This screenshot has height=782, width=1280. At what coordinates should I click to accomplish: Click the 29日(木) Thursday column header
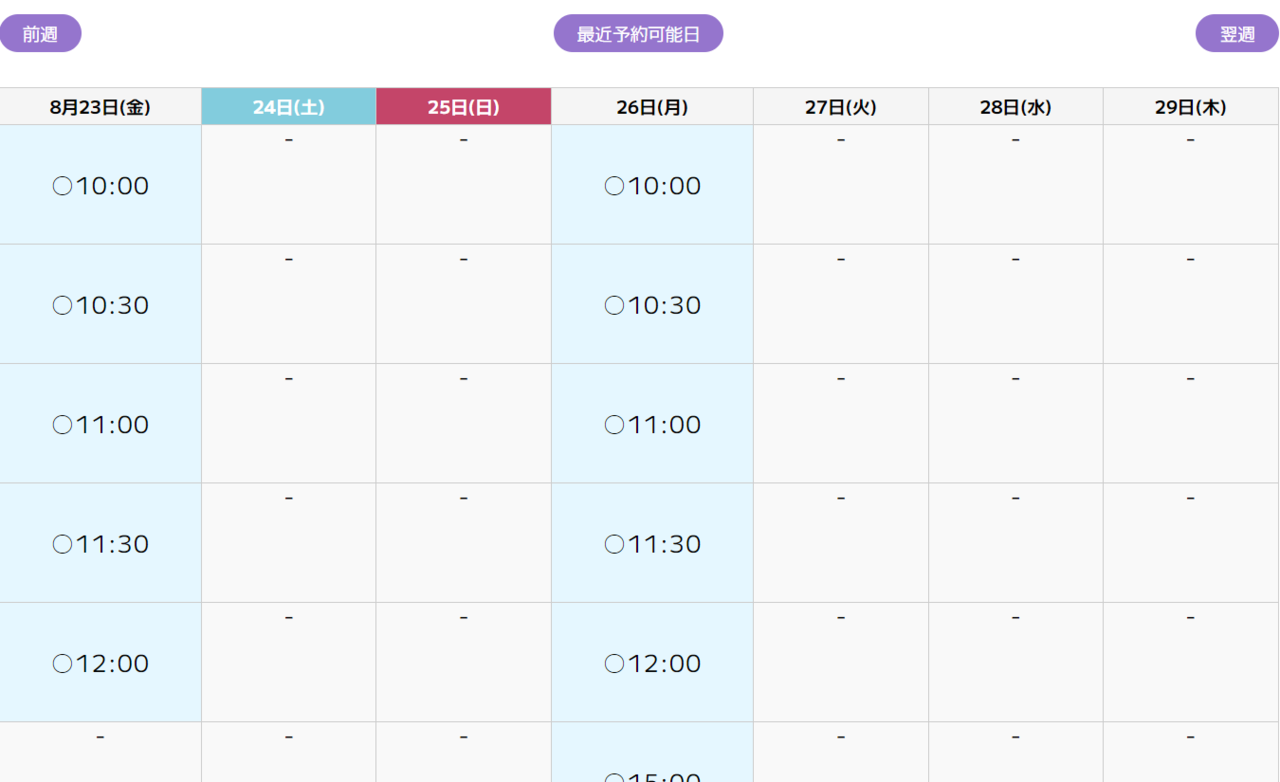coord(1190,107)
